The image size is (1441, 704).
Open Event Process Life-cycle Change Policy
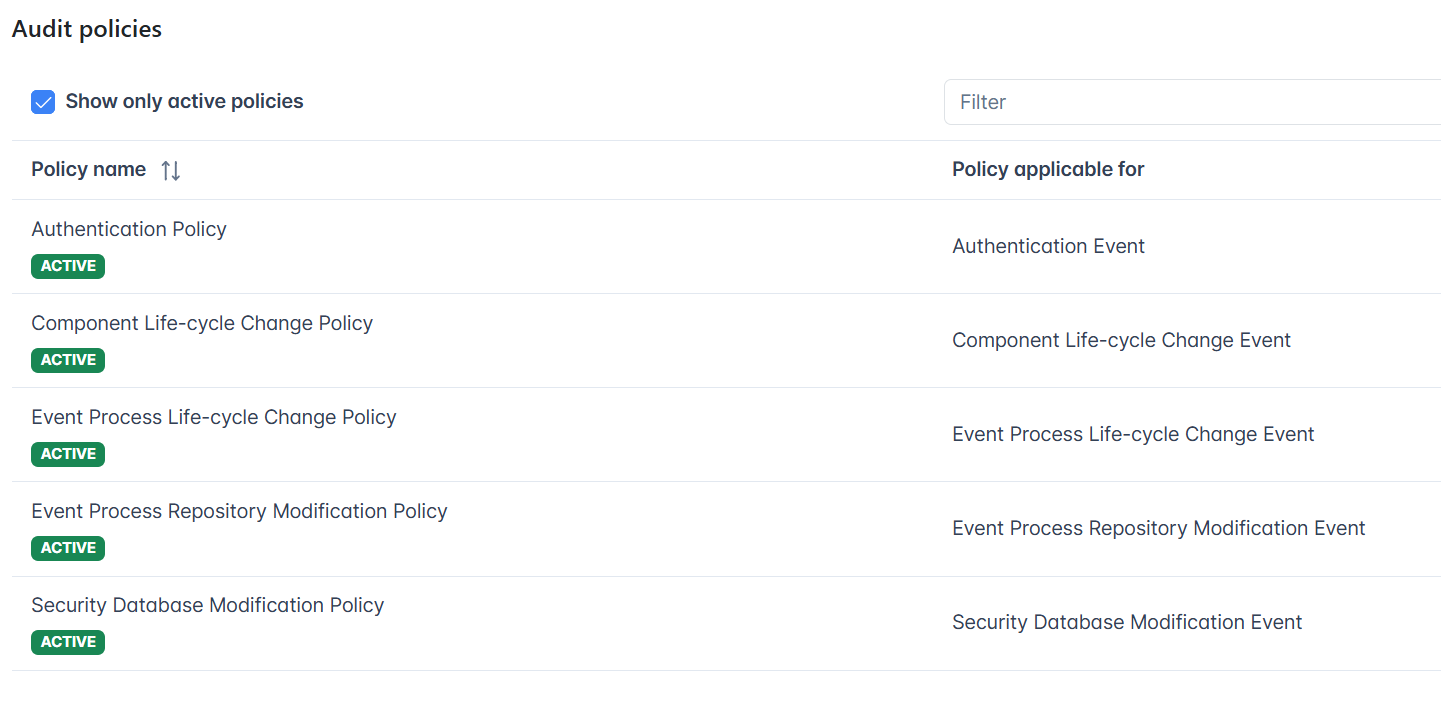click(x=214, y=417)
